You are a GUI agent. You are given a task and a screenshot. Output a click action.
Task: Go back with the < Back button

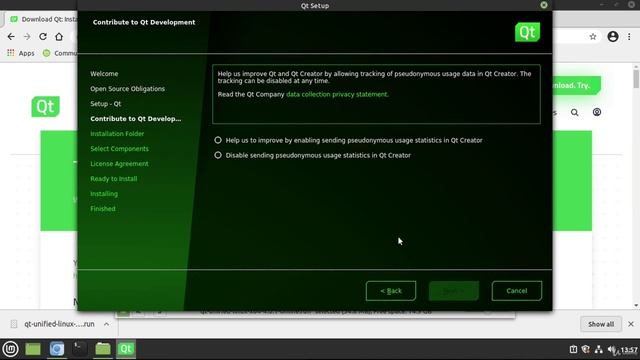[391, 291]
